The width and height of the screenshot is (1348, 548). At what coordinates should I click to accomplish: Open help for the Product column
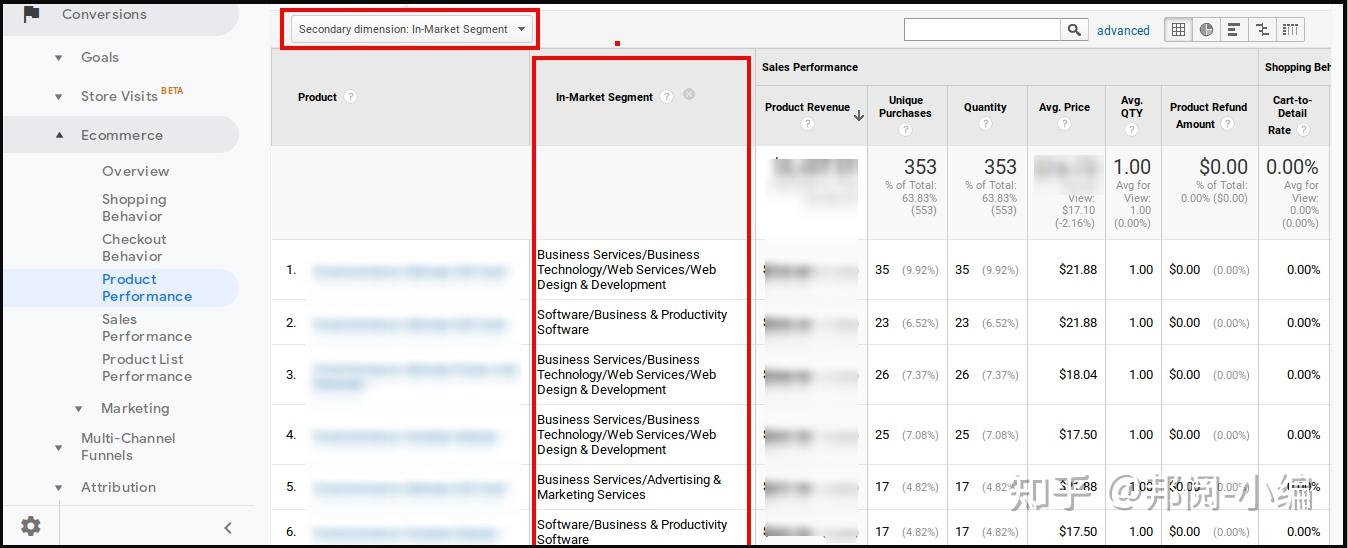[350, 97]
